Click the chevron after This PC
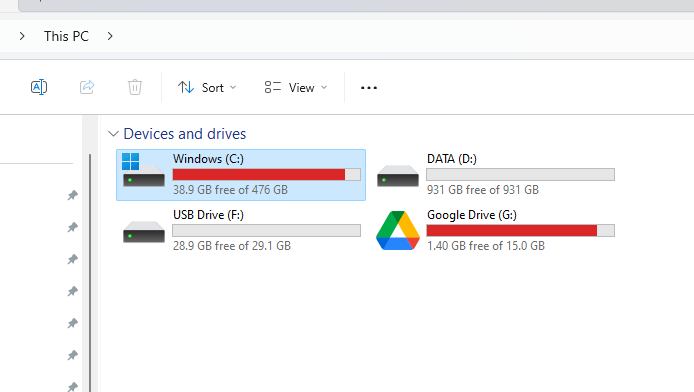Screen dimensions: 694x392 coord(110,36)
